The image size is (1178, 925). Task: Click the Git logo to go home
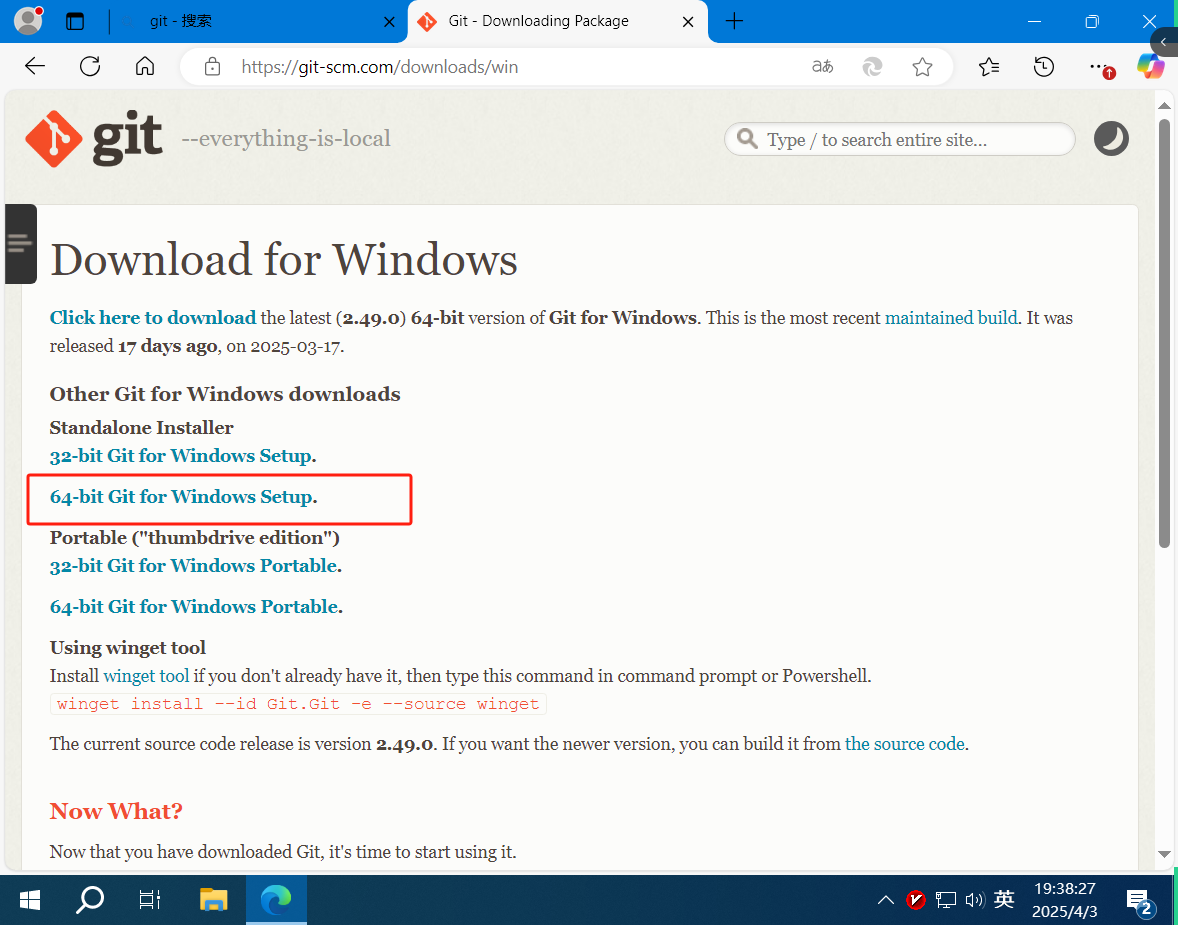click(x=94, y=139)
